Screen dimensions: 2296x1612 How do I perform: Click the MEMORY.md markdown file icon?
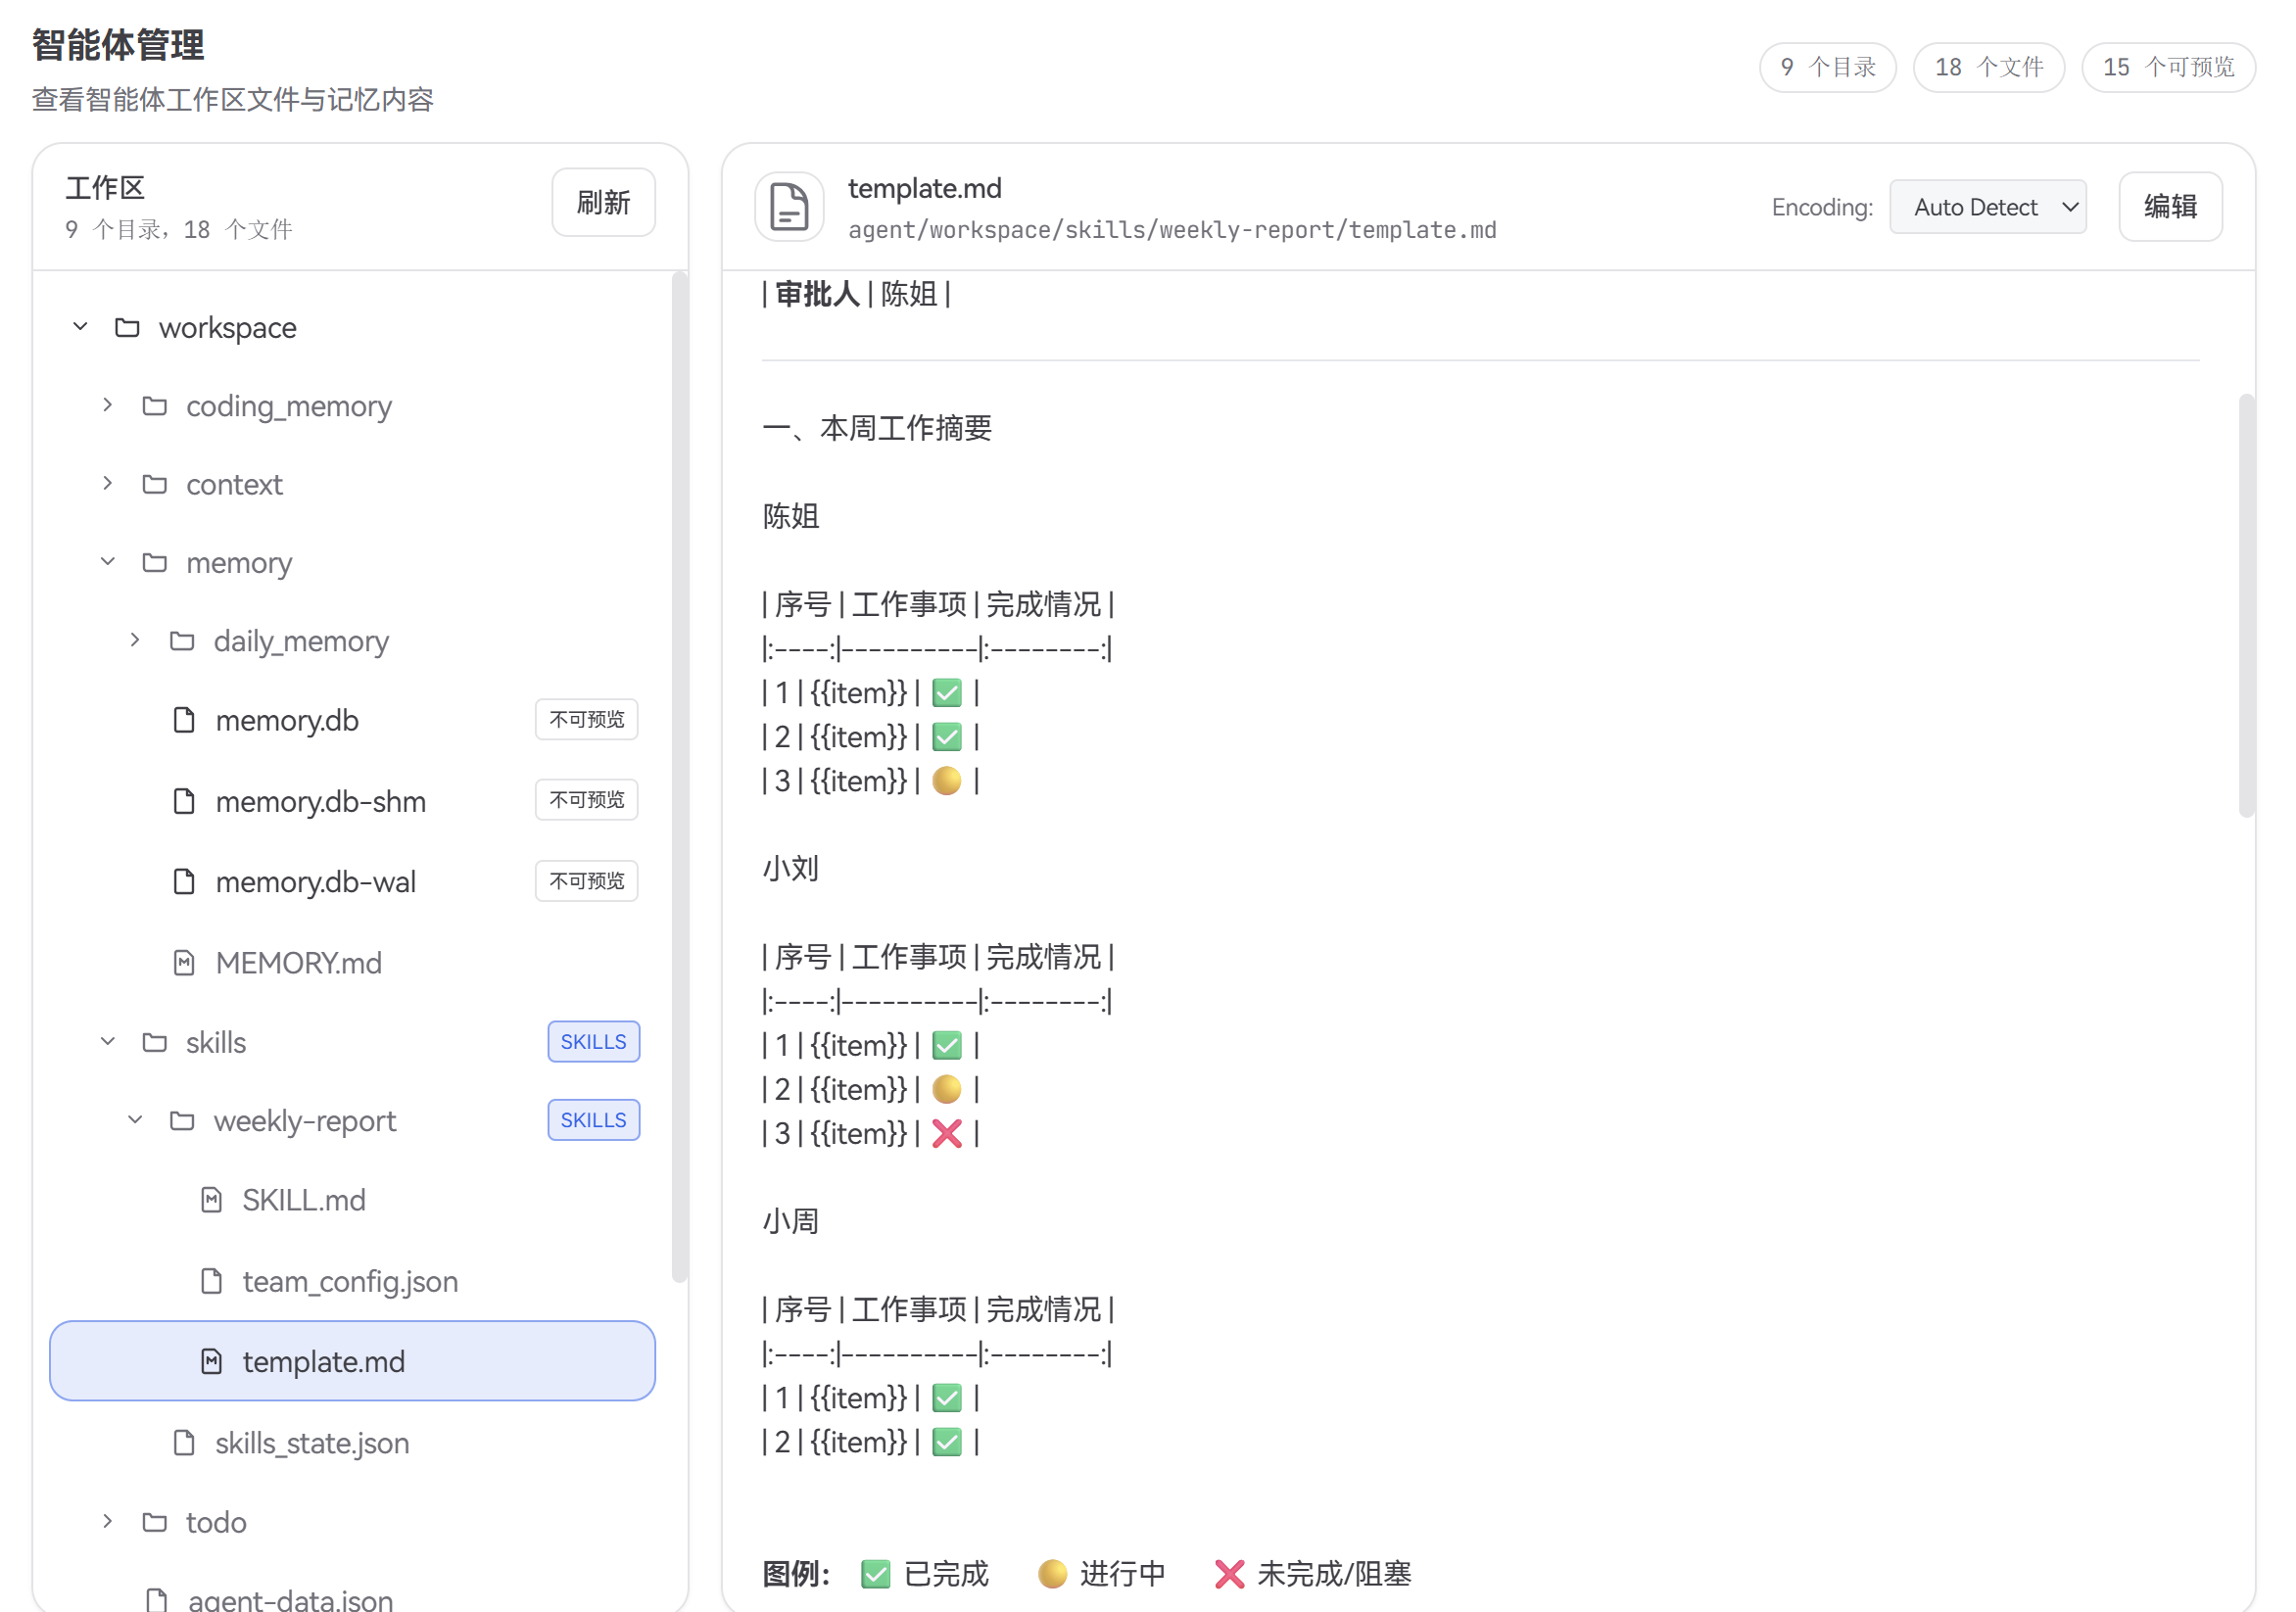[184, 962]
